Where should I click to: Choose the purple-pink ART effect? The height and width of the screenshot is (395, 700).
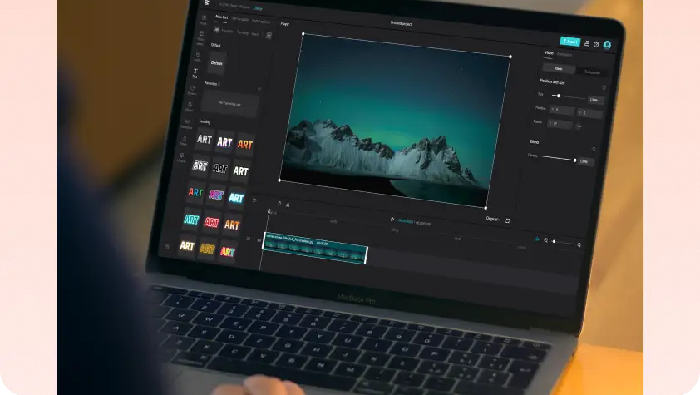coord(216,195)
